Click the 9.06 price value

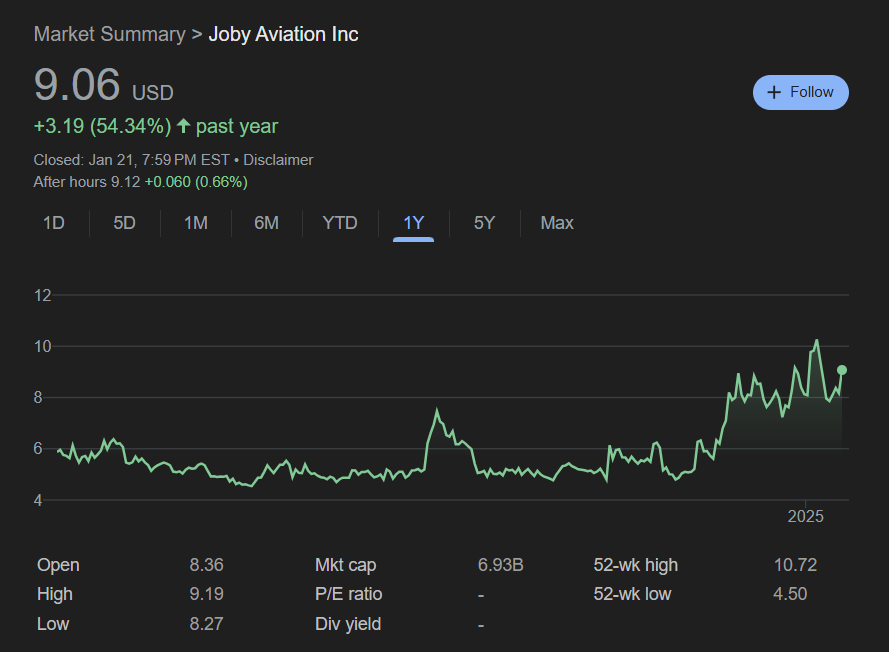click(x=77, y=84)
